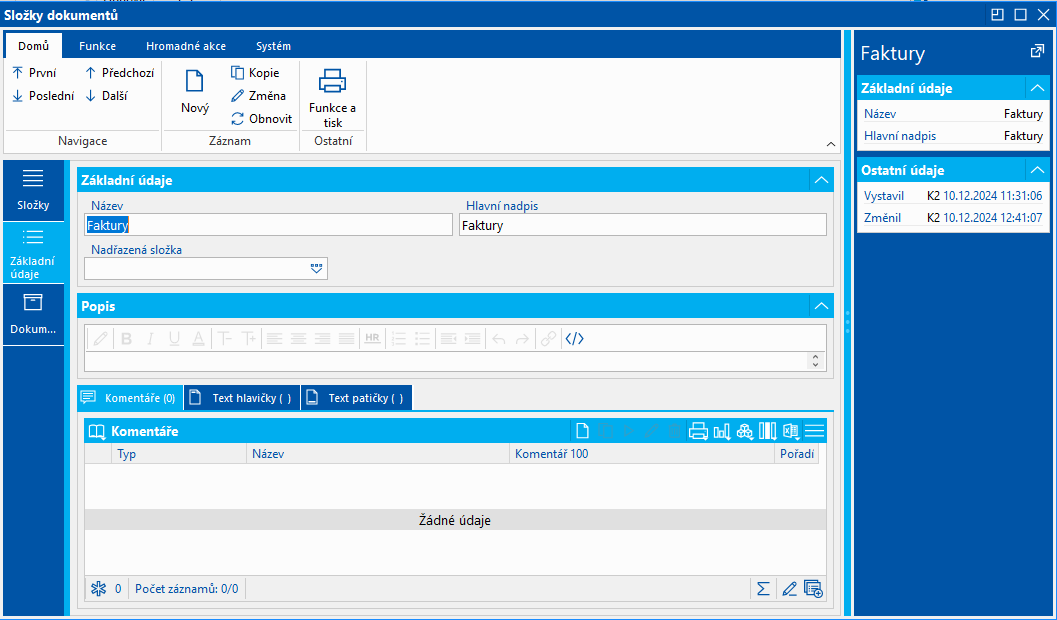
Task: Click the Bold formatting icon in Popis
Action: tap(126, 339)
